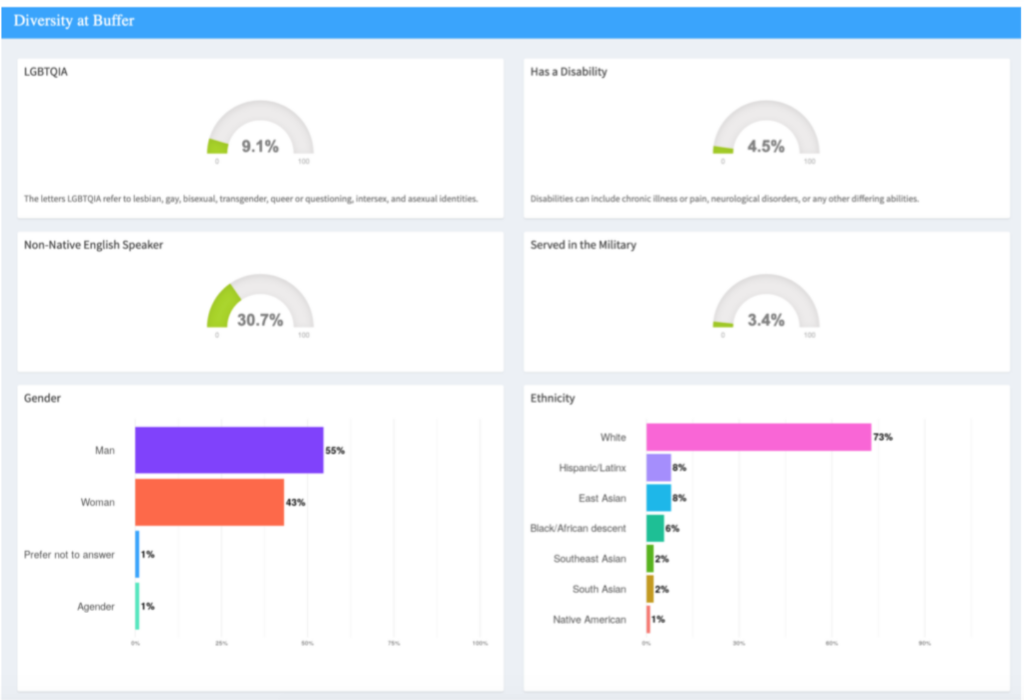Click the 55% value label
The width and height of the screenshot is (1024, 700).
[335, 451]
